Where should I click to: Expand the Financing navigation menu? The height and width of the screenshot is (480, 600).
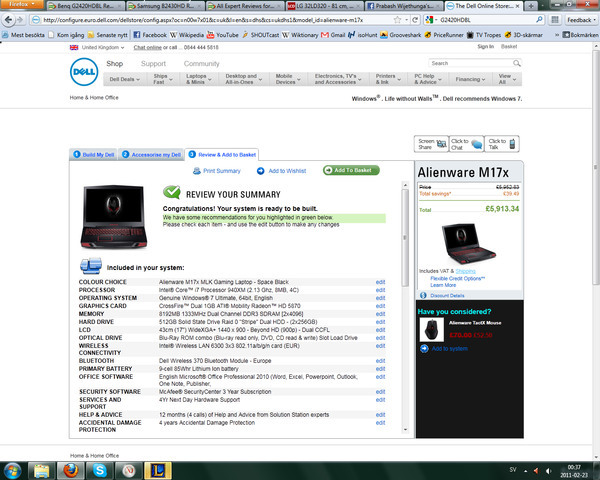(468, 78)
